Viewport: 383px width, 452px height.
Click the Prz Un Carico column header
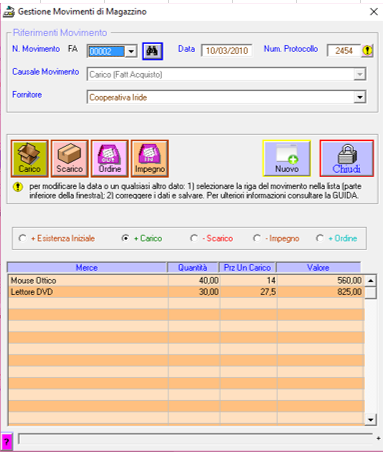(x=247, y=267)
